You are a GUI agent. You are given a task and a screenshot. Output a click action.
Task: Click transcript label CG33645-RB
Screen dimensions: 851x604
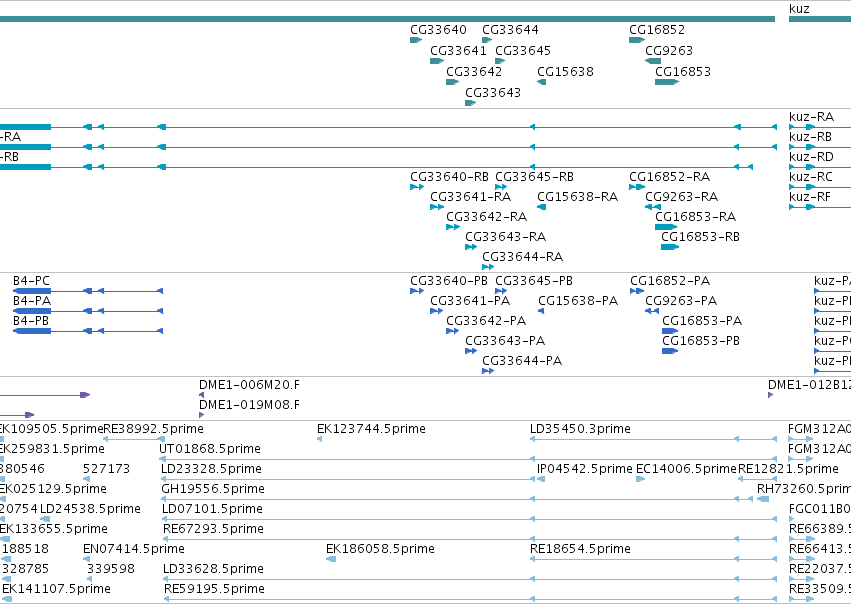click(x=534, y=177)
